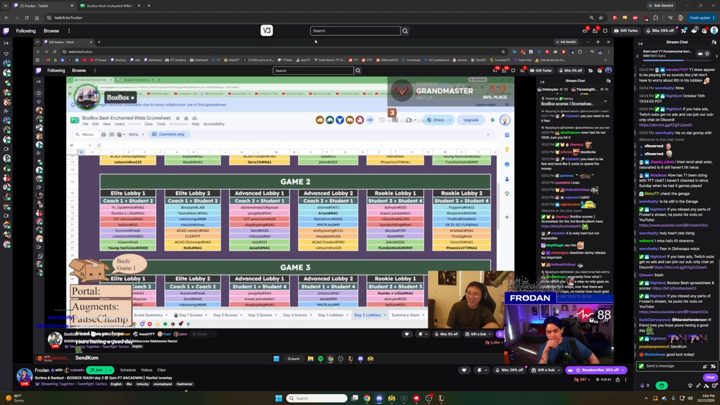The width and height of the screenshot is (720, 405).
Task: Click Upgrade in the streamed spreadsheet
Action: [471, 120]
